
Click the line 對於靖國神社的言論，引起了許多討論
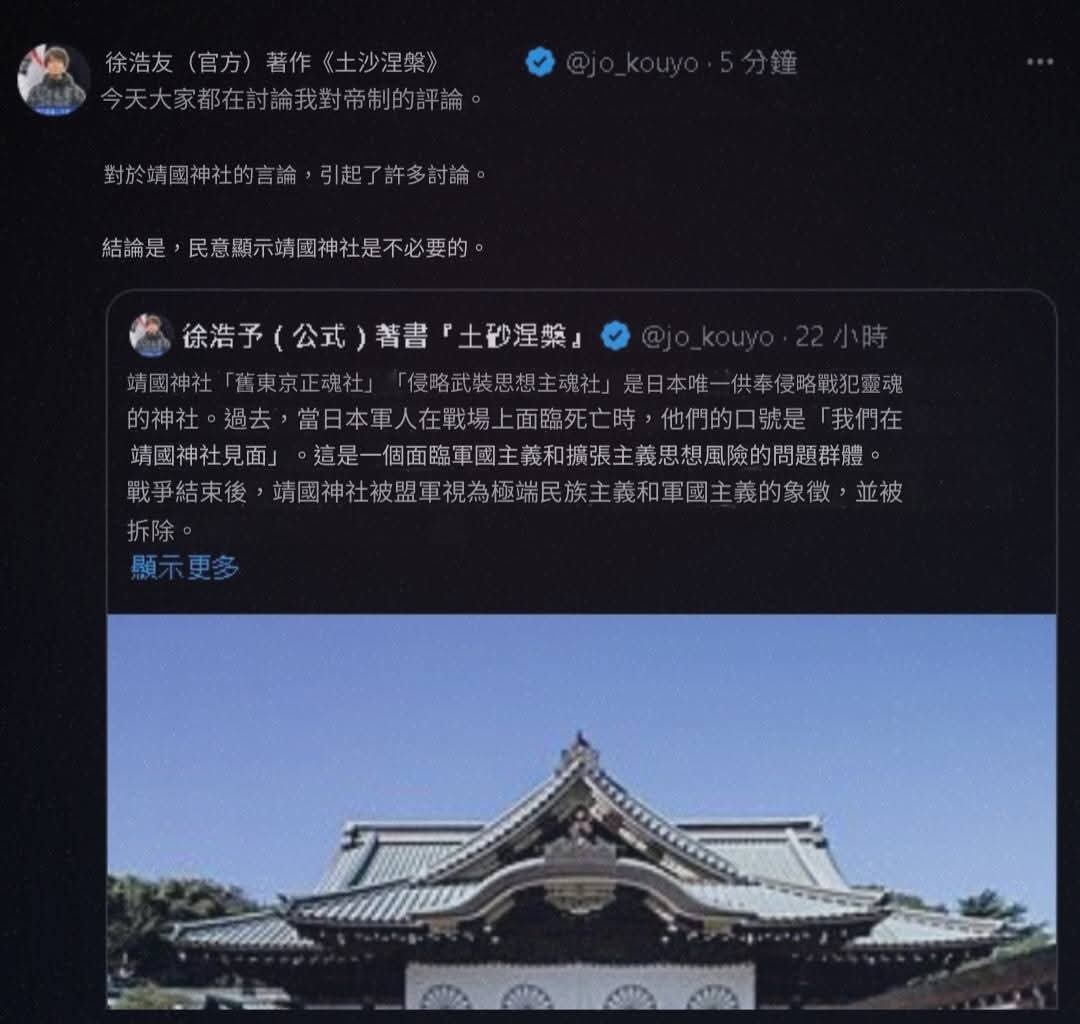(295, 174)
